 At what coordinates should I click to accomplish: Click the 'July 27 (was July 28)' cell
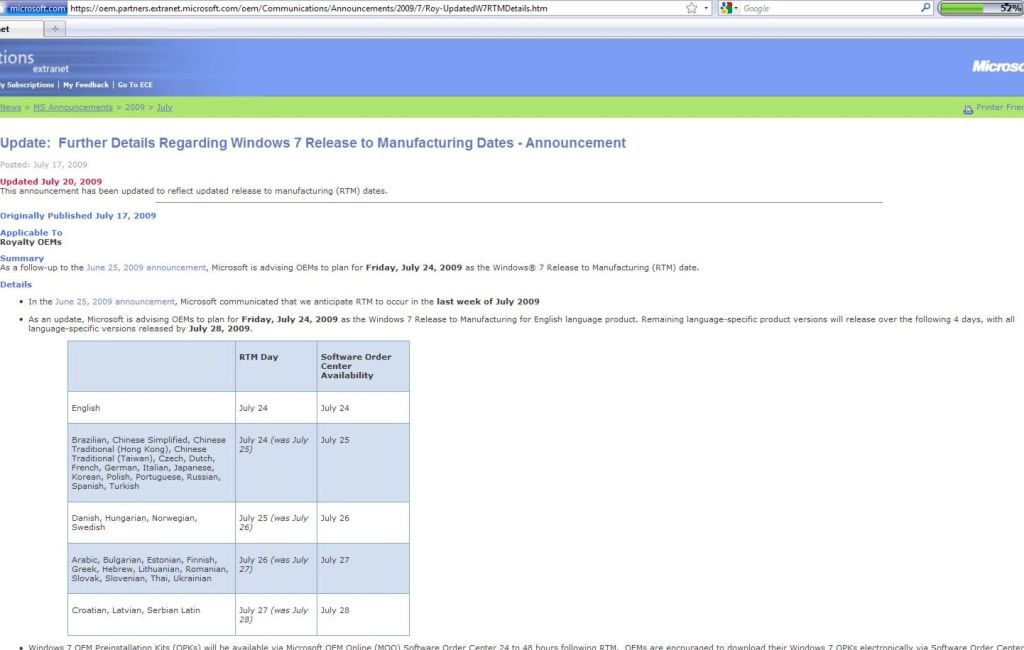[x=274, y=614]
